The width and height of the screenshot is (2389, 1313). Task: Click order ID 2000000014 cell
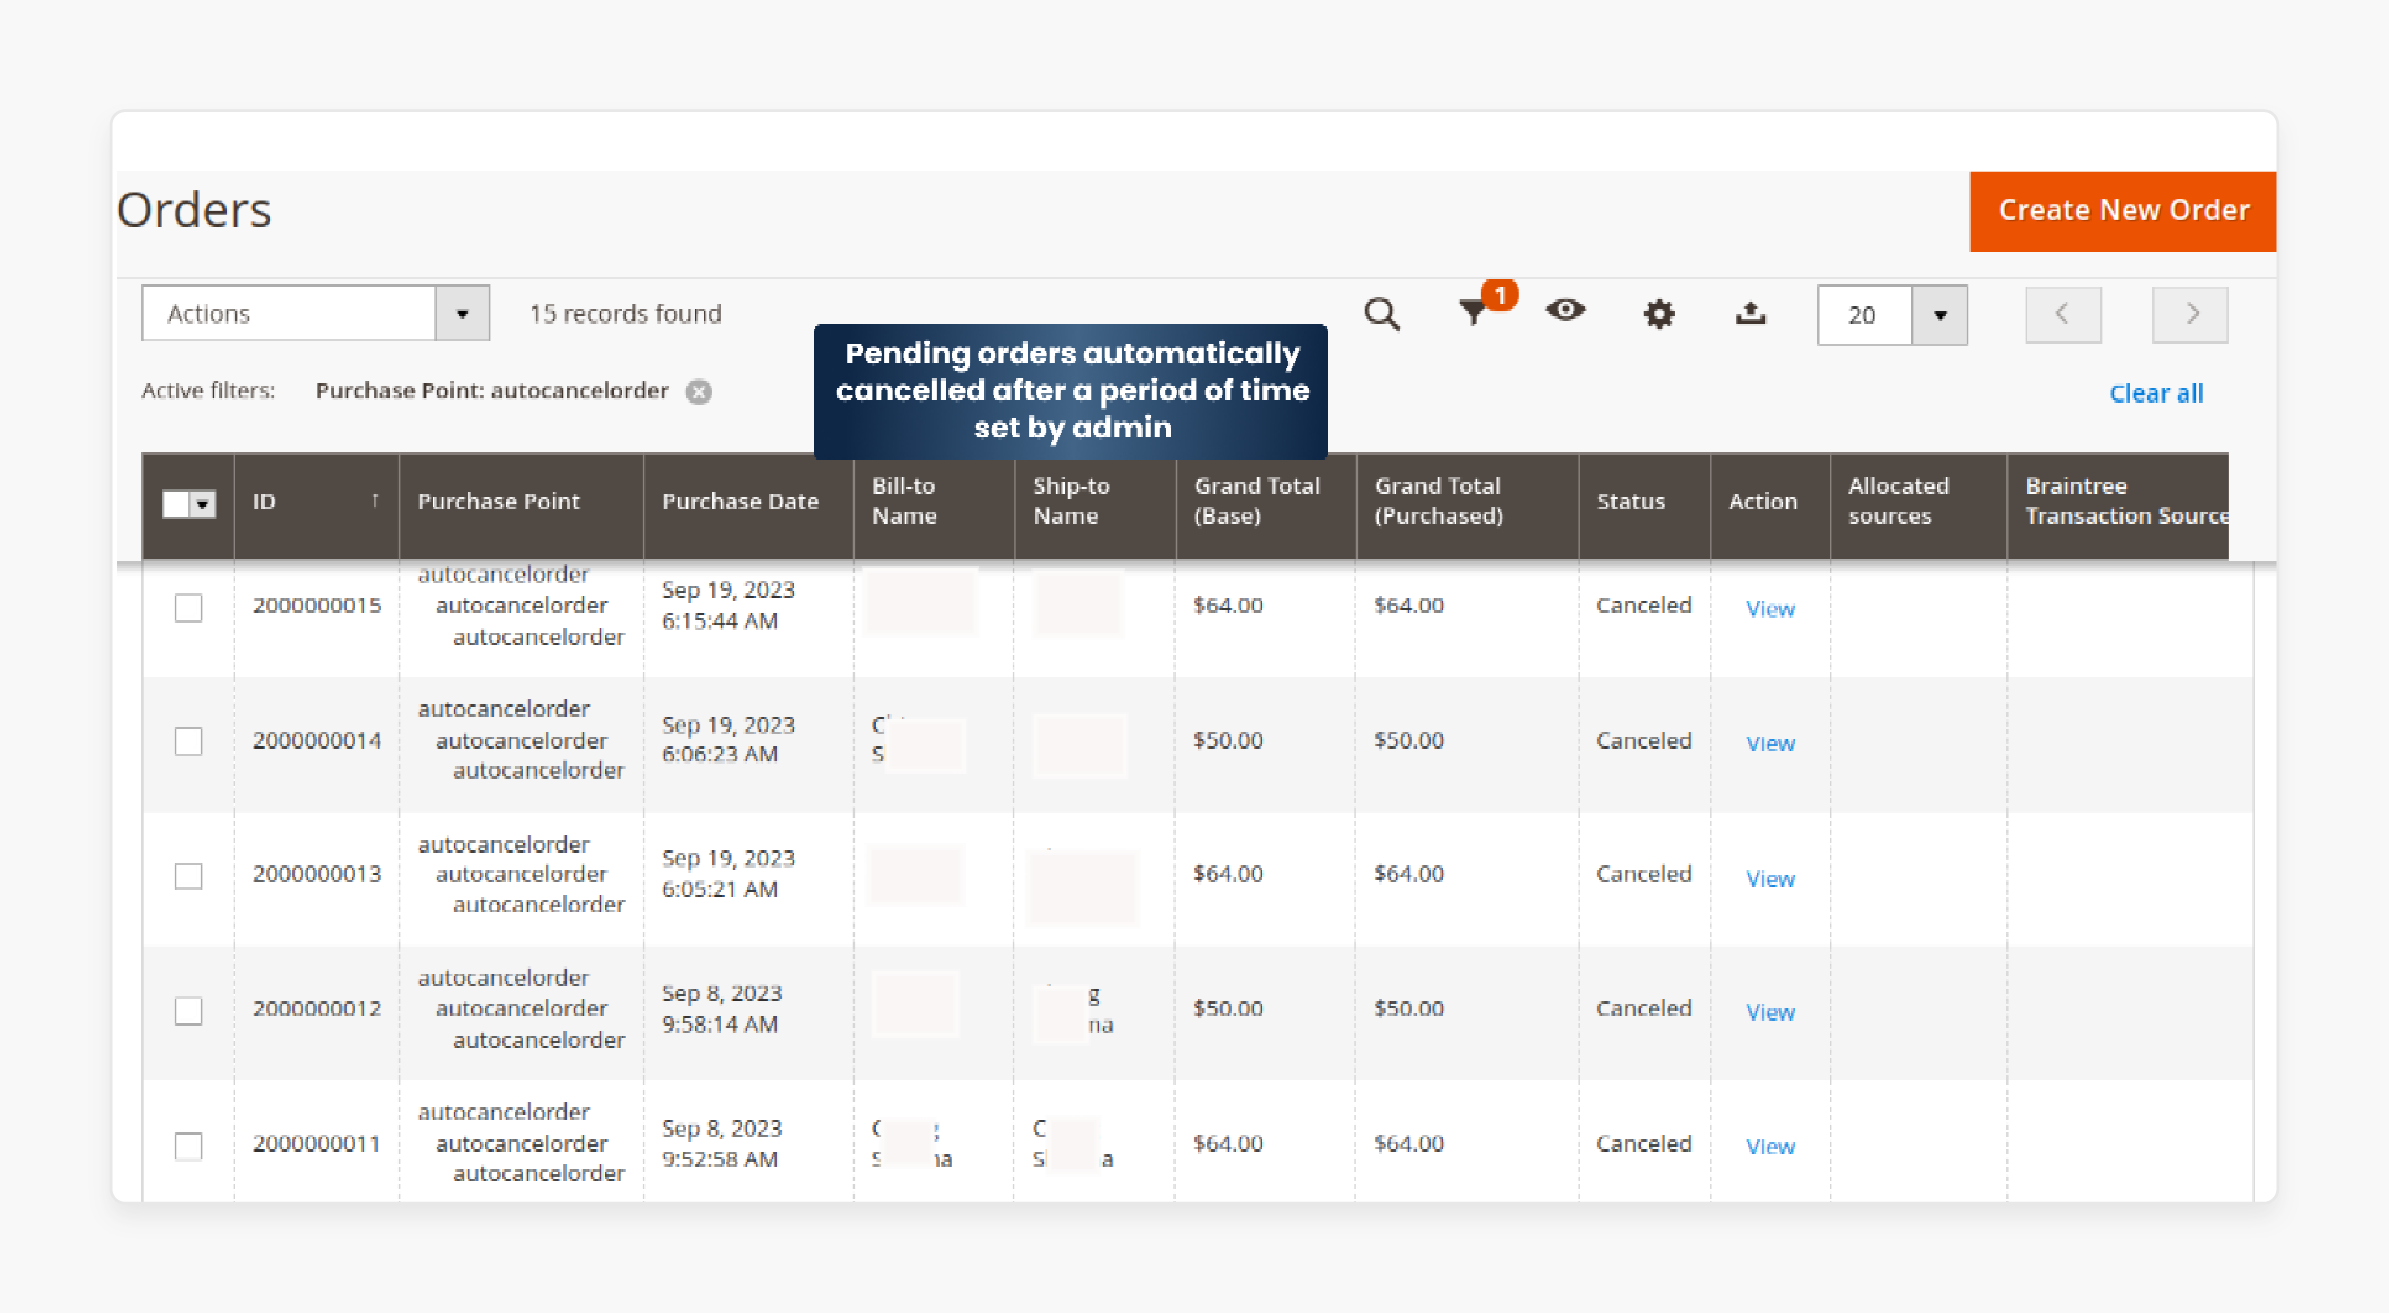tap(316, 740)
